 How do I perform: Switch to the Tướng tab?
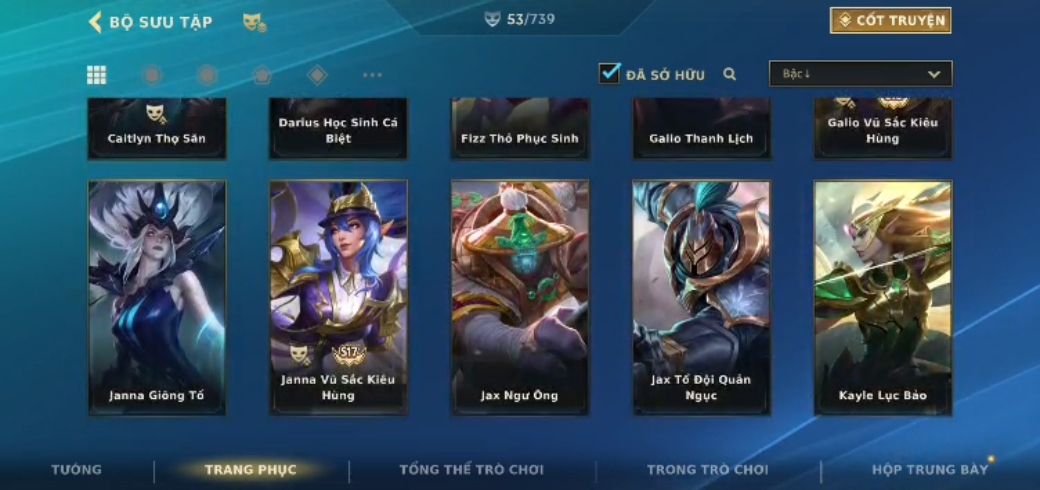[77, 470]
